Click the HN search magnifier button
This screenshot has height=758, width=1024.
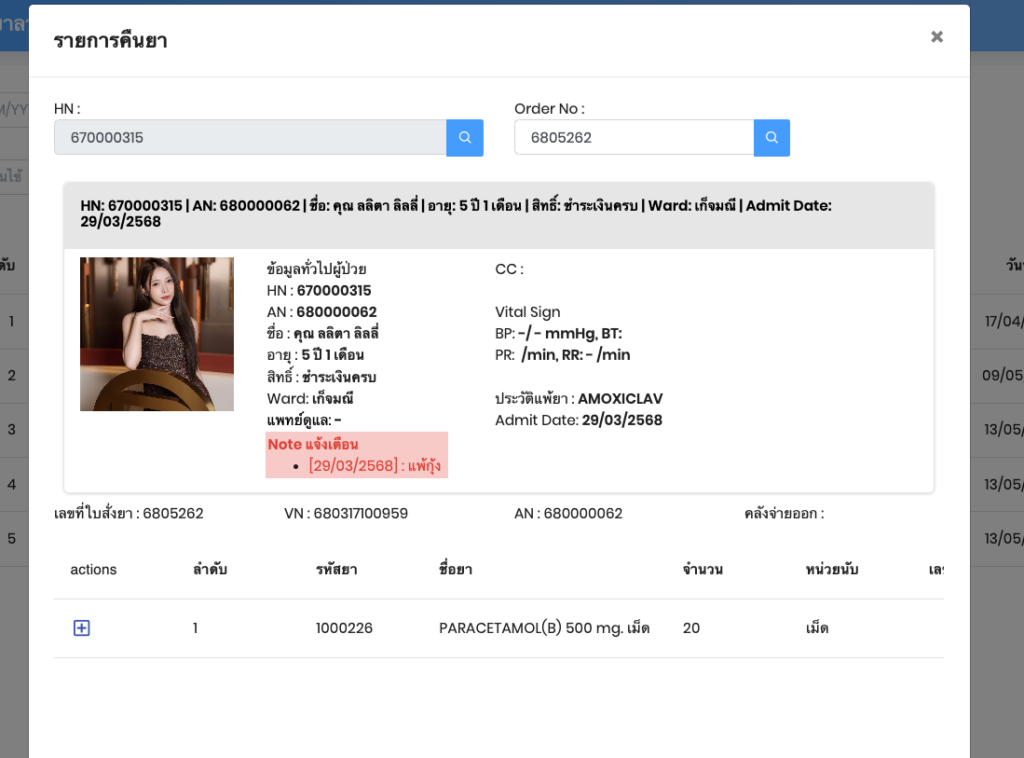(x=465, y=138)
